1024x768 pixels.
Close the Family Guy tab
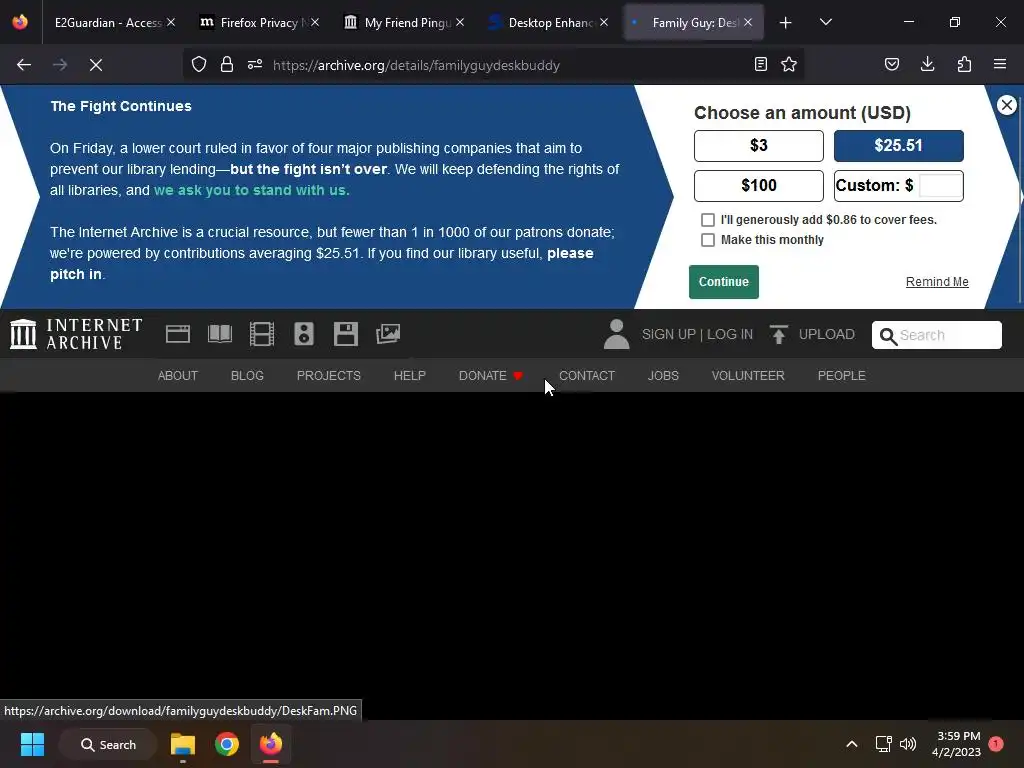point(748,23)
